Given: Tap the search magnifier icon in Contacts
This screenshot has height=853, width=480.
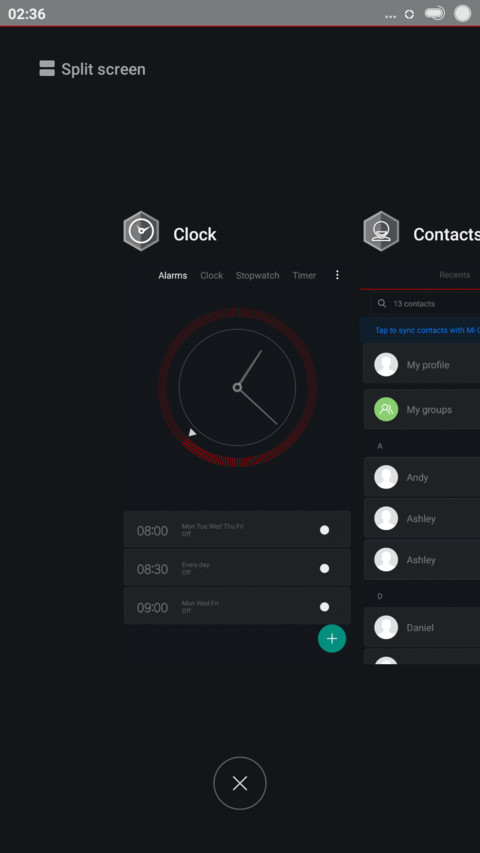Looking at the screenshot, I should [x=382, y=304].
